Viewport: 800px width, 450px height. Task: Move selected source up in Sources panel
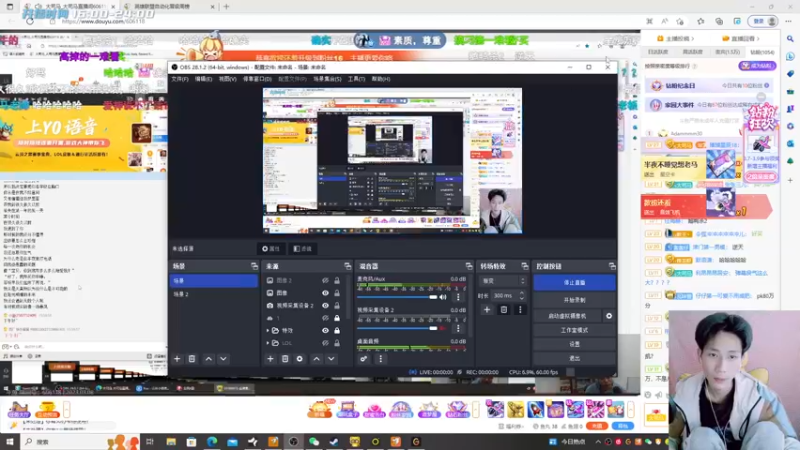(316, 359)
